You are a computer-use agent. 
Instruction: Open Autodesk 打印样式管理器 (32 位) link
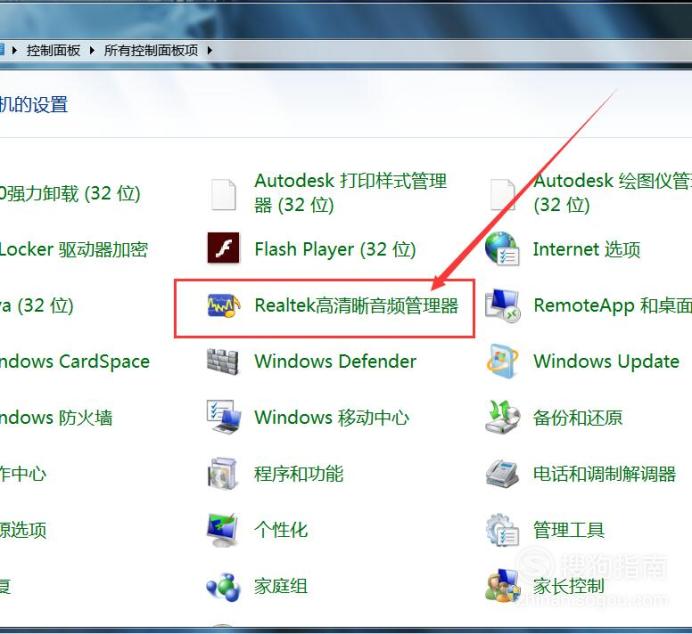coord(351,193)
